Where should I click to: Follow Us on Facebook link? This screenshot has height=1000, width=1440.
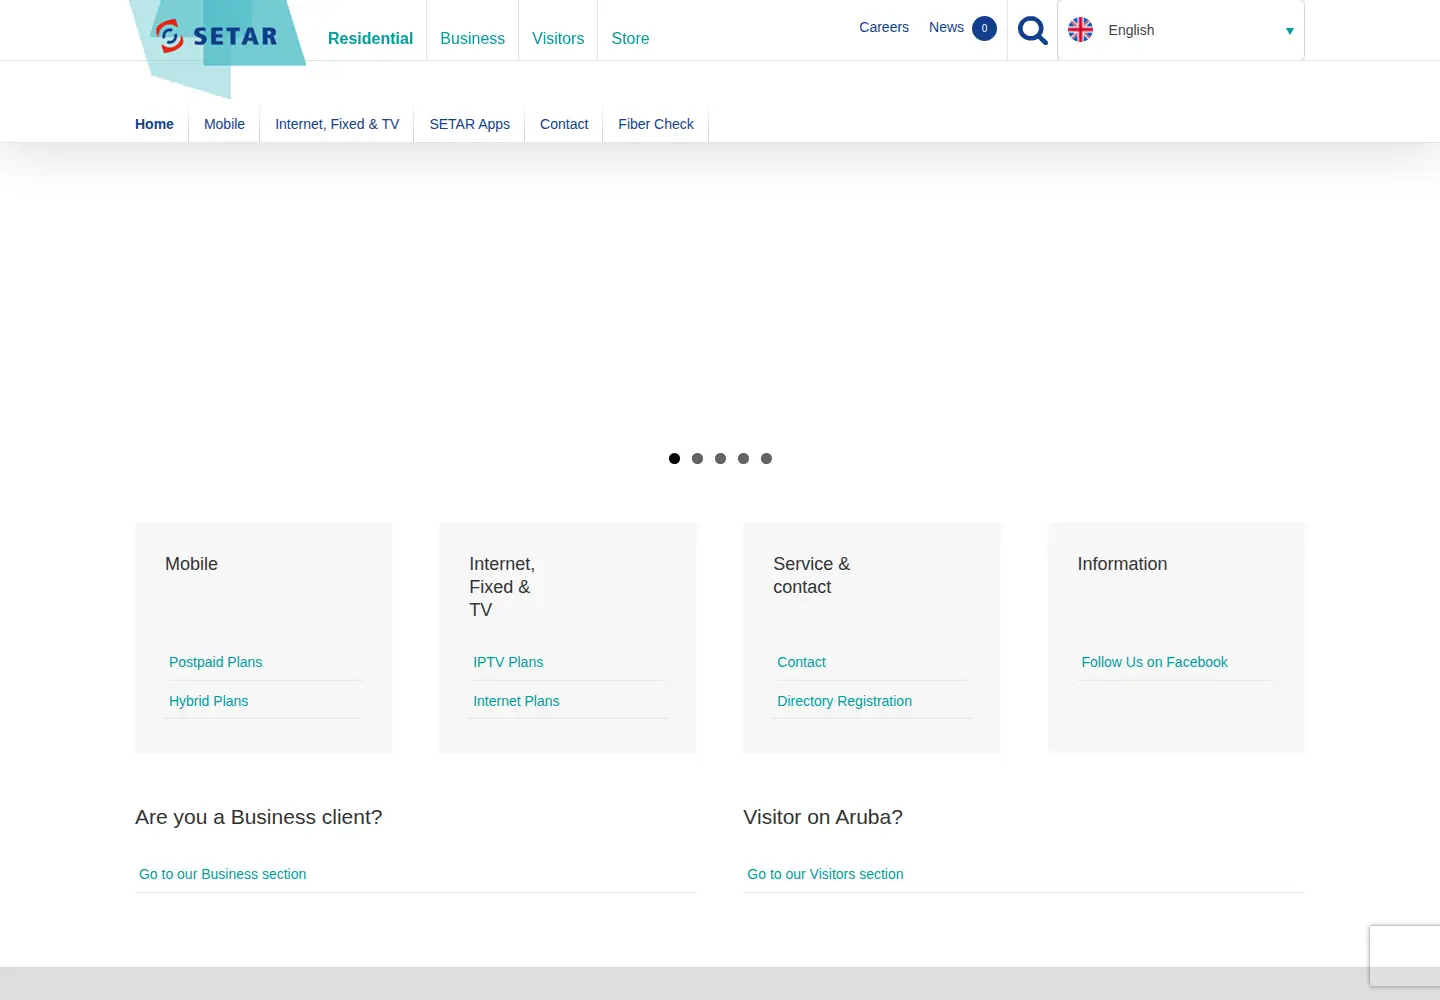coord(1154,662)
